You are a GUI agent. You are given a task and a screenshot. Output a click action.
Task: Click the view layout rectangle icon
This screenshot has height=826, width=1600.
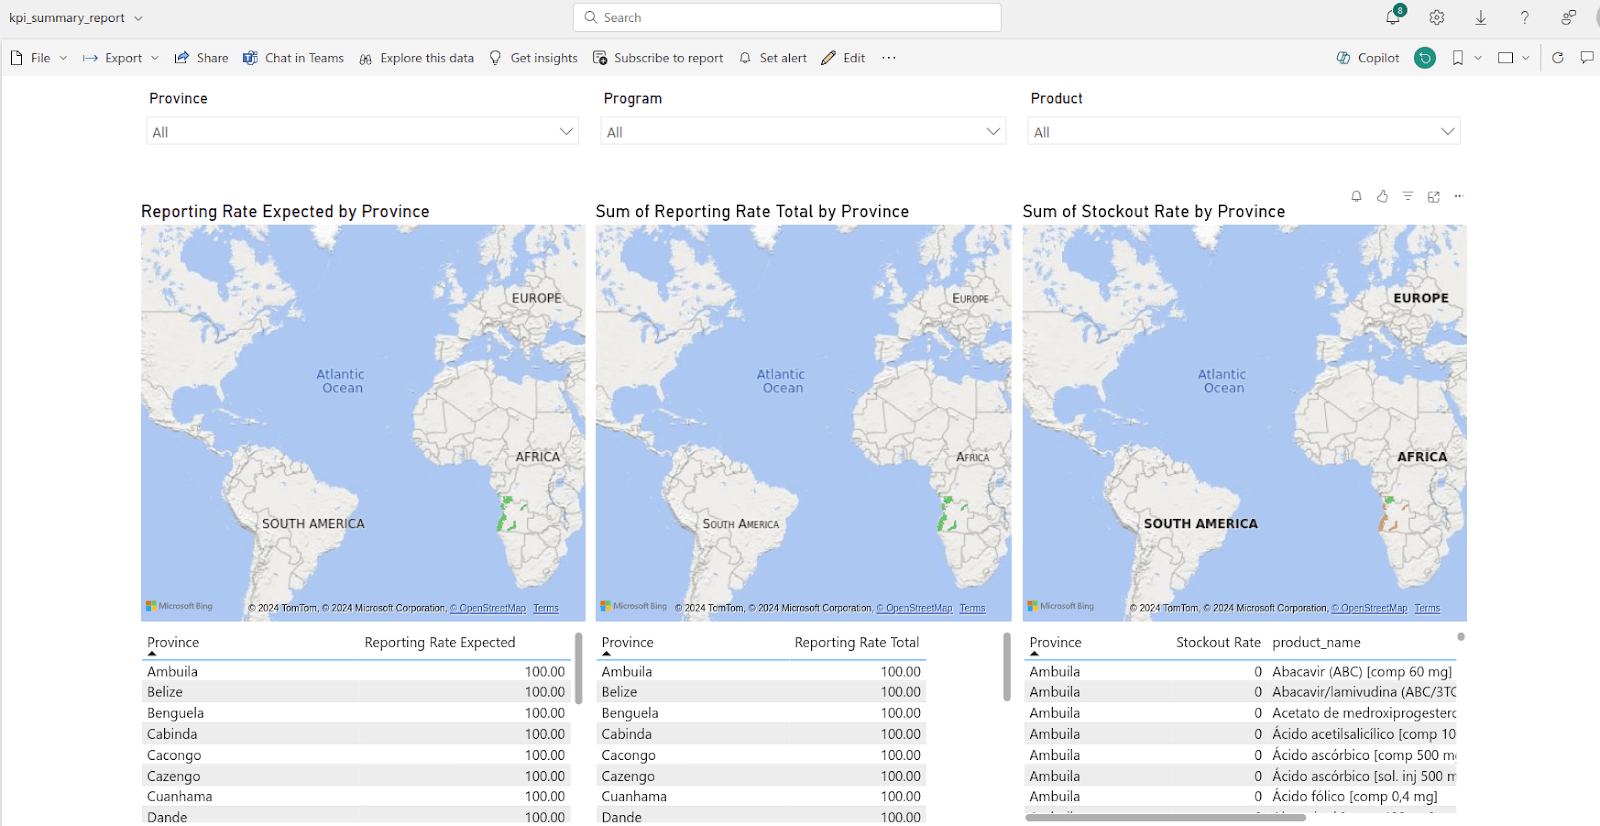(x=1506, y=58)
